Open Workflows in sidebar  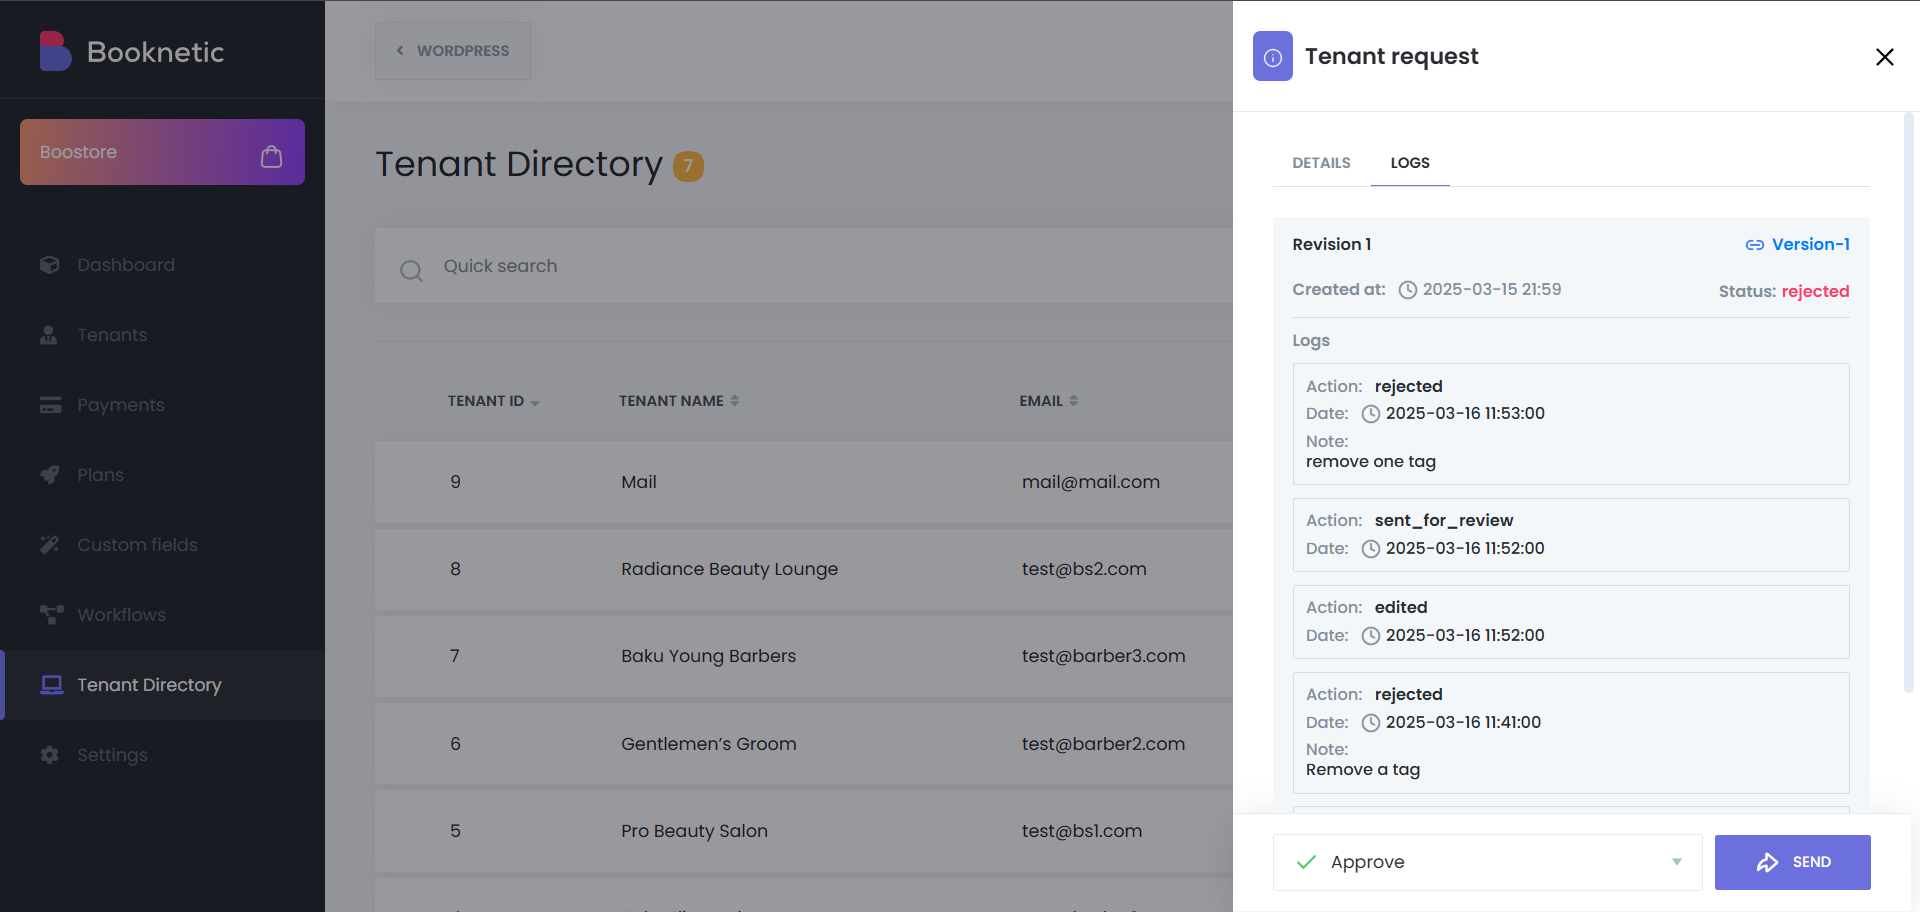pos(162,615)
